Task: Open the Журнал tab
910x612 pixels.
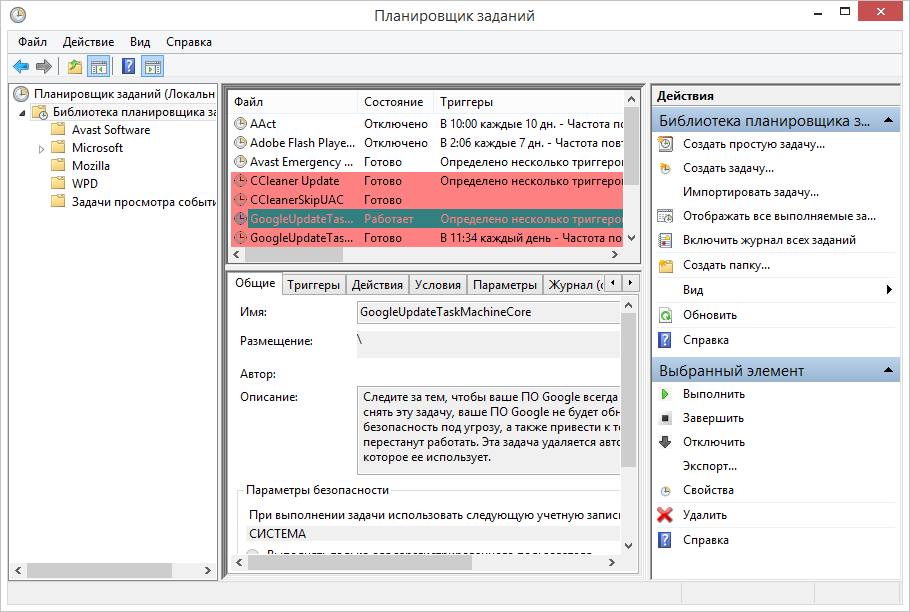Action: 574,285
